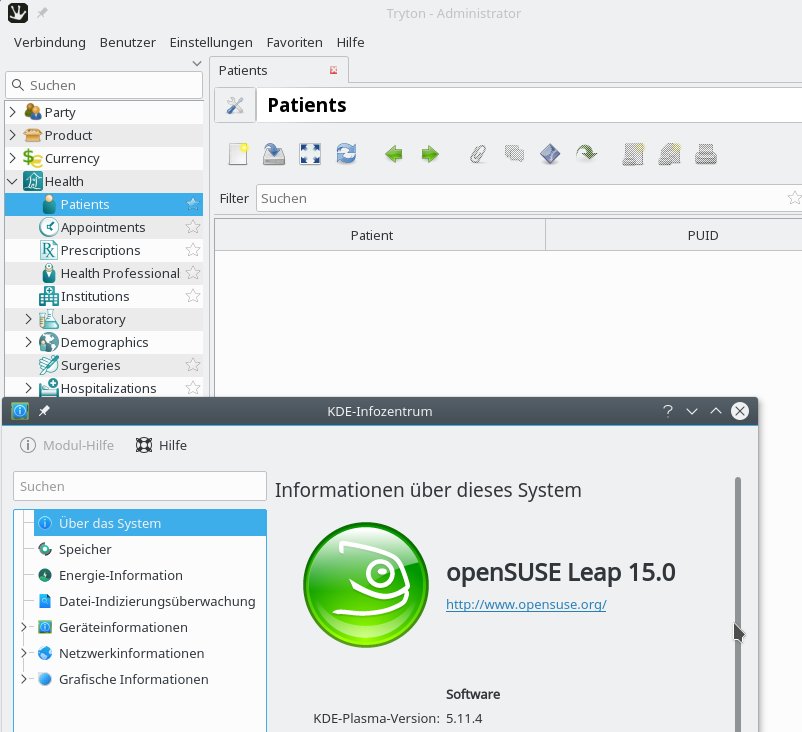Screen dimensions: 802x732
Task: Open the Benutzer menu
Action: (x=128, y=42)
